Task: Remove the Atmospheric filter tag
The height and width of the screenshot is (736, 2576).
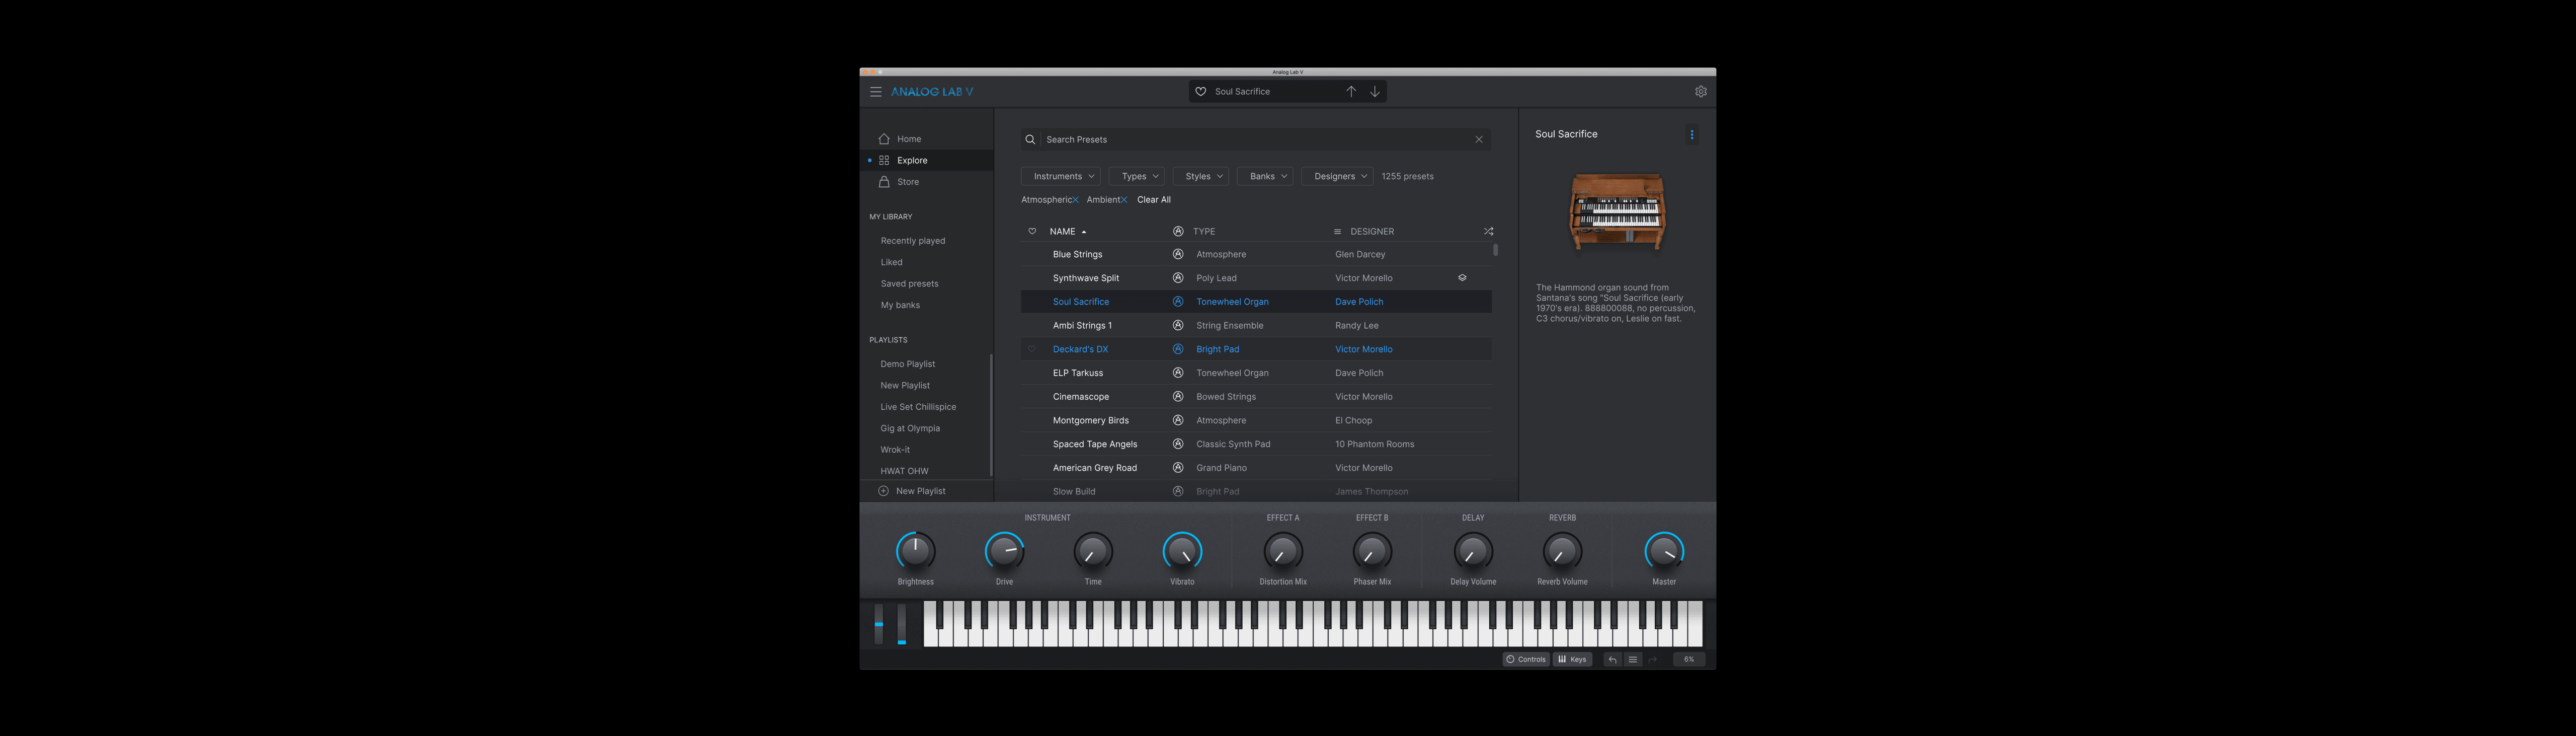Action: pyautogui.click(x=1077, y=199)
